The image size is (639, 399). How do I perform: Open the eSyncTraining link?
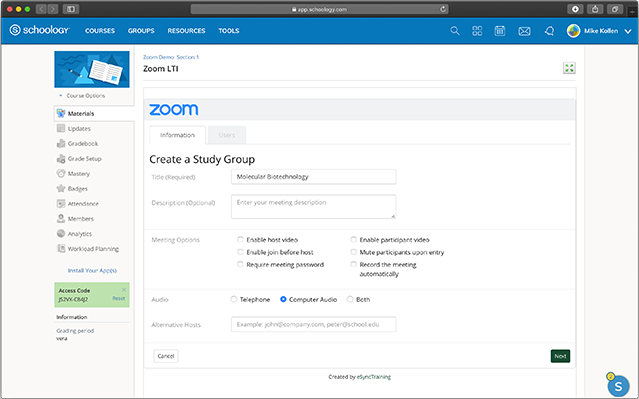point(374,377)
